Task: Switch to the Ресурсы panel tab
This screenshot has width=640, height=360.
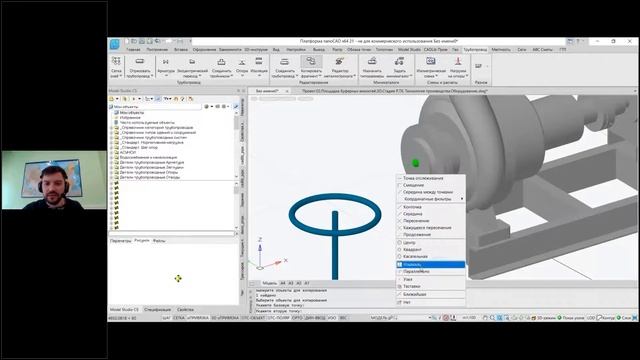Action: (142, 241)
